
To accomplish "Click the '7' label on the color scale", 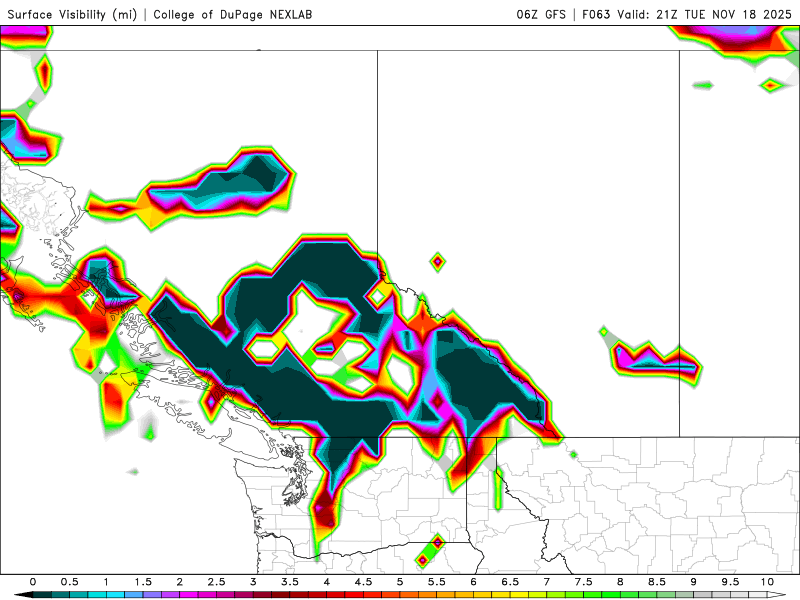I will coord(547,582).
